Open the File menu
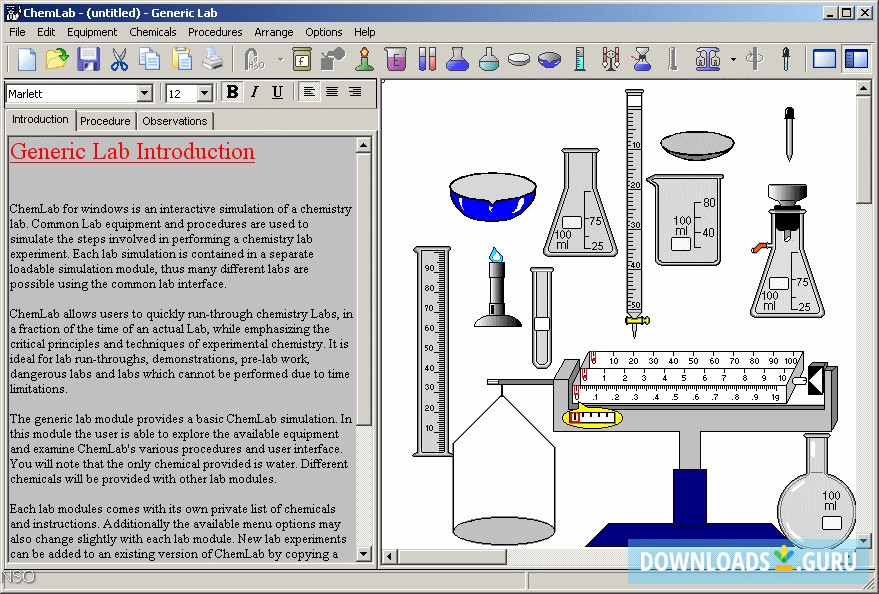The image size is (879, 594). point(17,32)
